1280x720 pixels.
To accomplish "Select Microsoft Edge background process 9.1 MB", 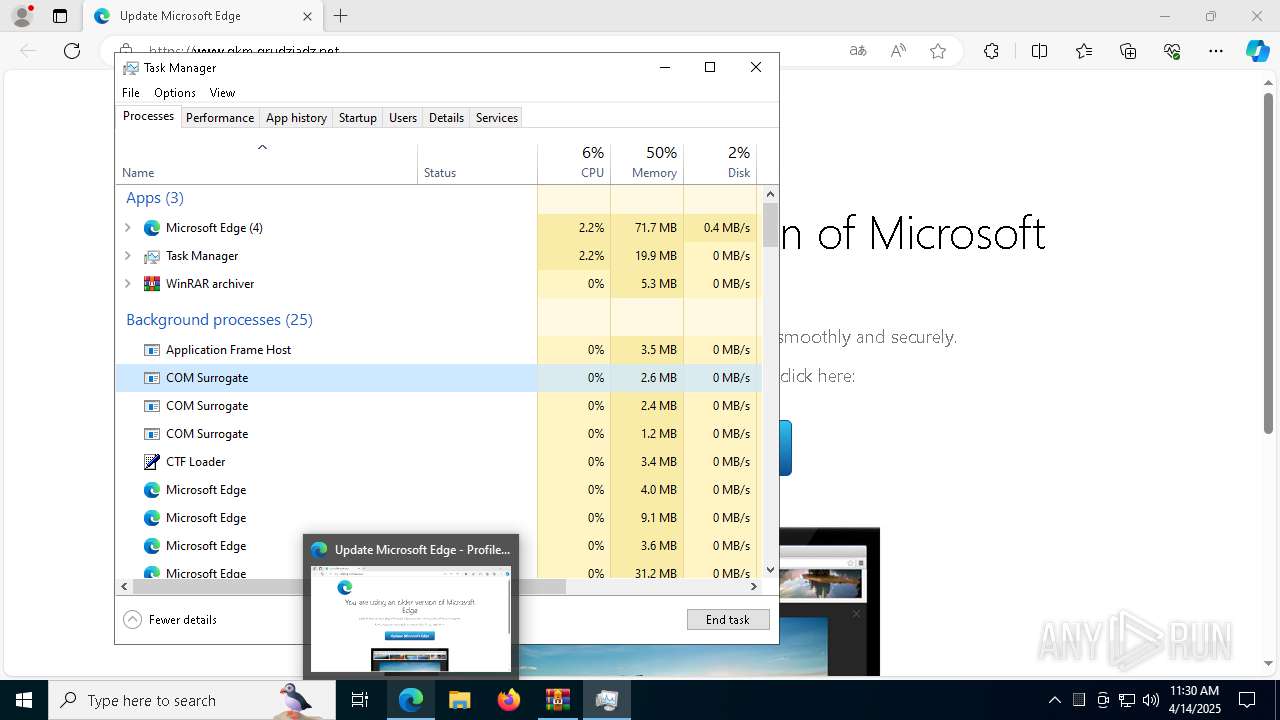I will pyautogui.click(x=439, y=518).
